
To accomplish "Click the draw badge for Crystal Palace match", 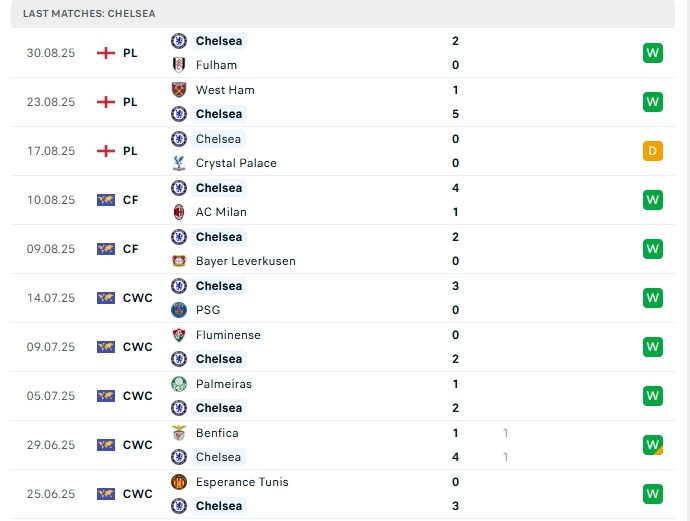I will click(653, 151).
